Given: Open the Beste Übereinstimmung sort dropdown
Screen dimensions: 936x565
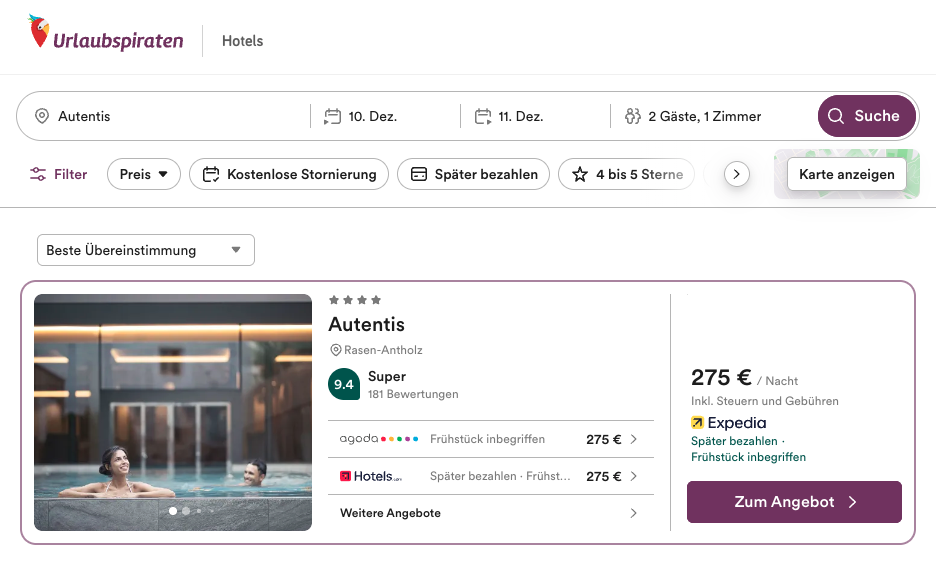Looking at the screenshot, I should [x=145, y=250].
